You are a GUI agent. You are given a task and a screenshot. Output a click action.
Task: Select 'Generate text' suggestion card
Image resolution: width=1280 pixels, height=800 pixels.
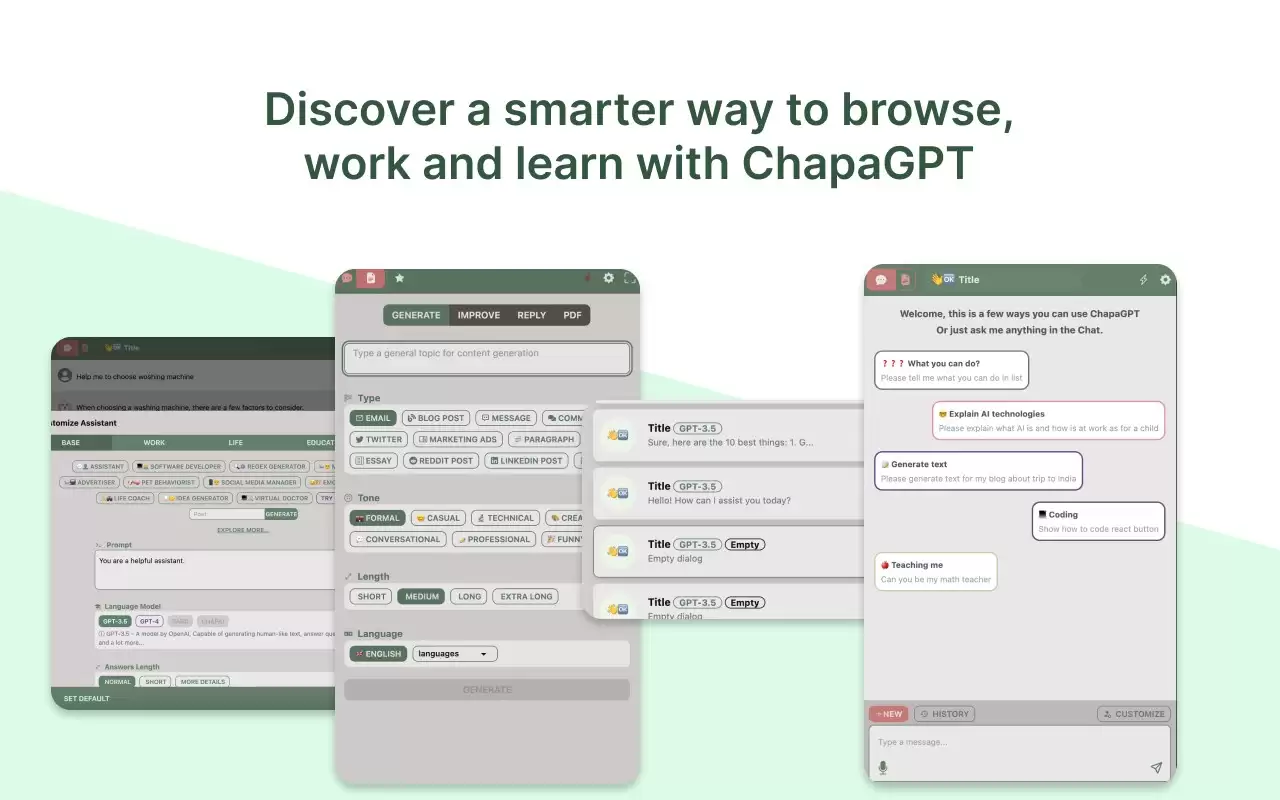click(x=979, y=471)
